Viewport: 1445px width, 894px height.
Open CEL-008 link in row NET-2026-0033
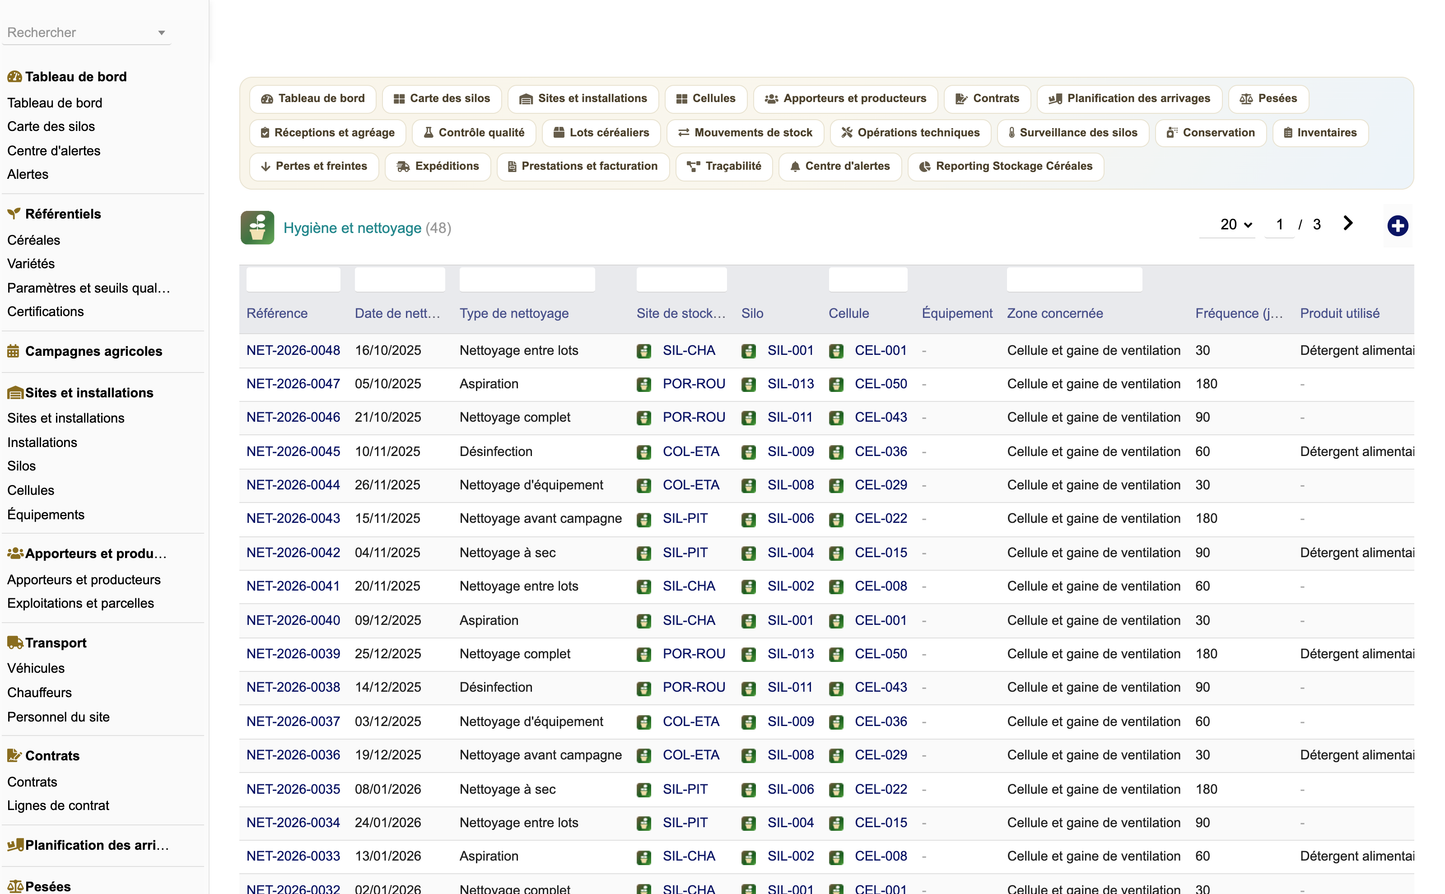pos(881,857)
